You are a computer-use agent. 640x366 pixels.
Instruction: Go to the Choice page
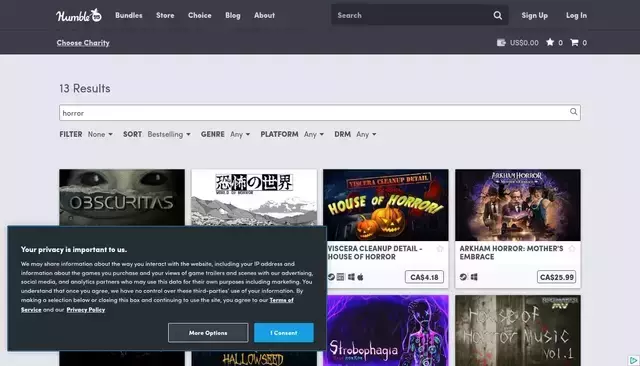point(200,16)
